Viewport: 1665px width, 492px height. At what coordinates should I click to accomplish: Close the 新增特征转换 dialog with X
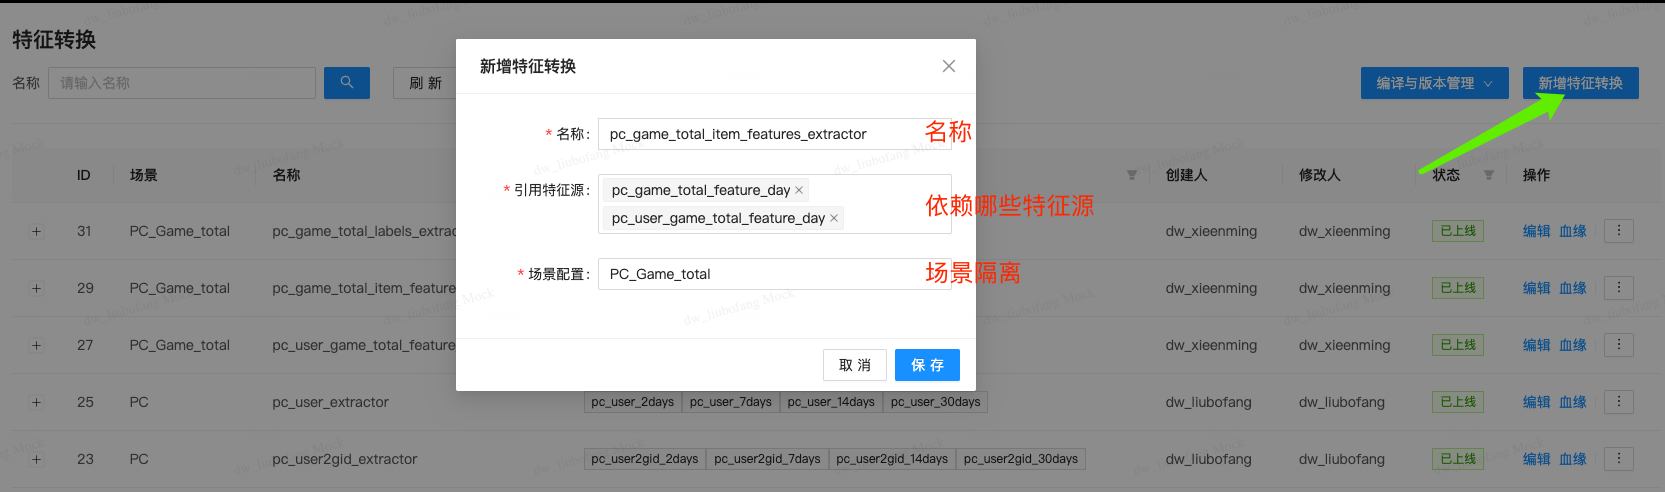click(948, 66)
